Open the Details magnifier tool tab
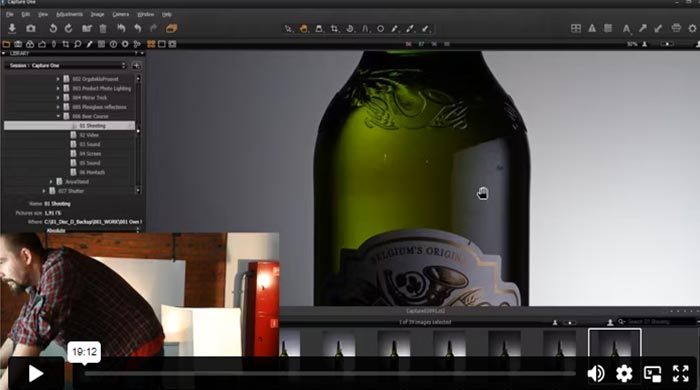The image size is (700, 390). click(78, 44)
